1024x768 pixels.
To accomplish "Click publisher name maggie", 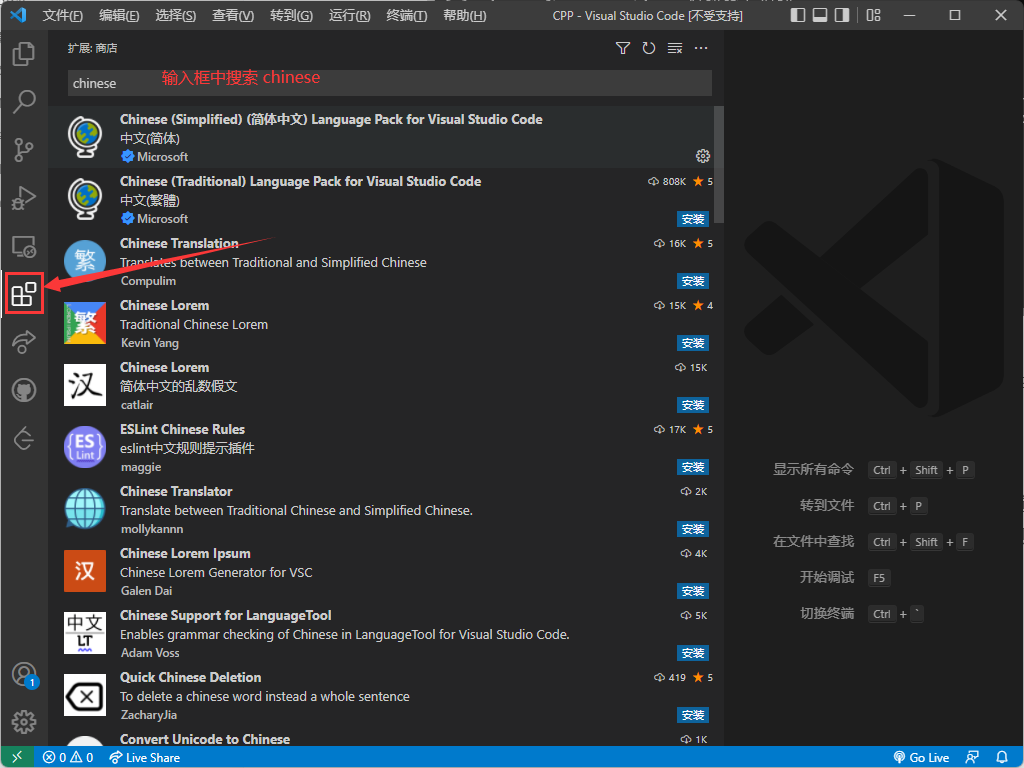I will [141, 467].
